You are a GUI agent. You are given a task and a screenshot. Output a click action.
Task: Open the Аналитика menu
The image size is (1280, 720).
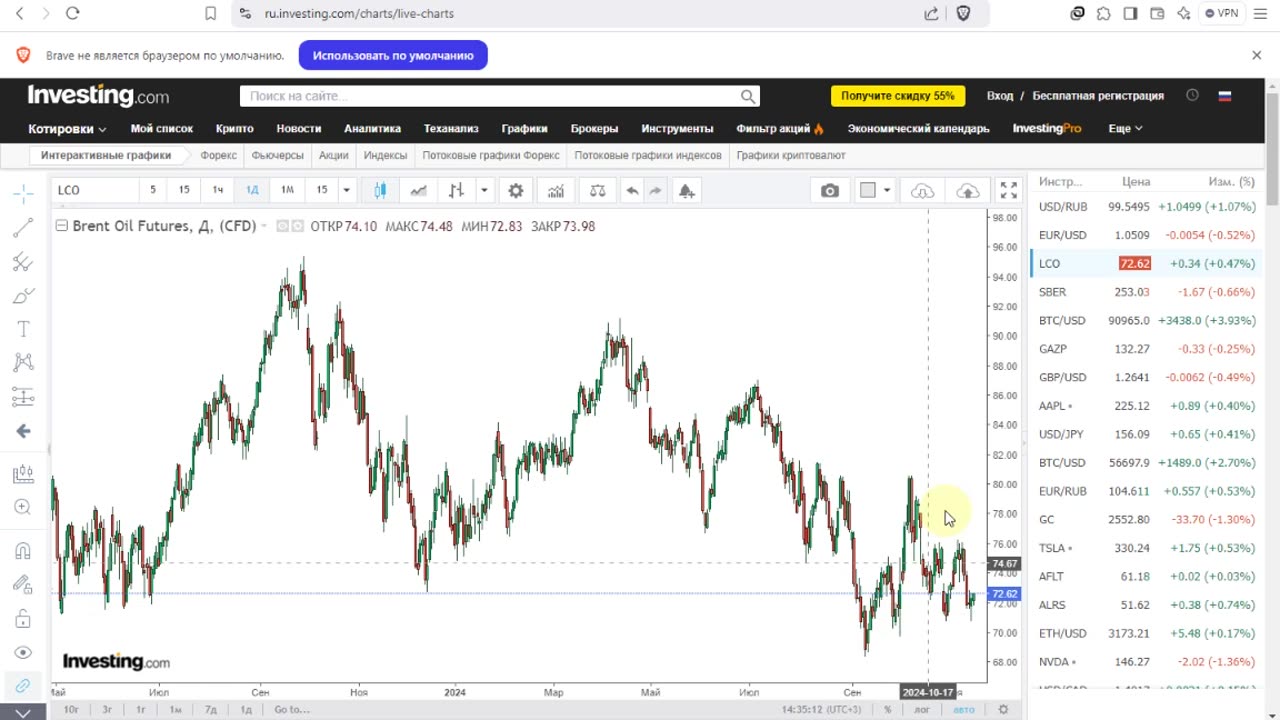(372, 128)
